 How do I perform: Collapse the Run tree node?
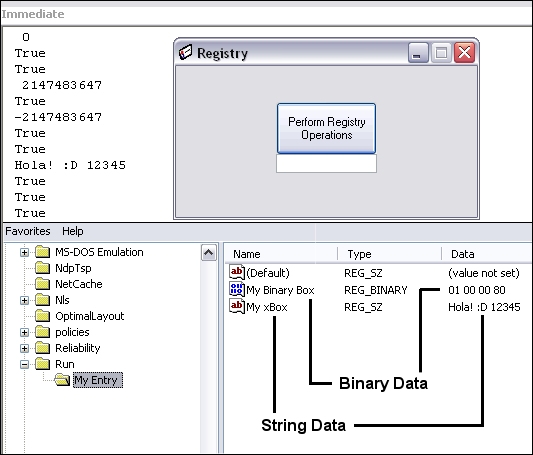(x=24, y=364)
